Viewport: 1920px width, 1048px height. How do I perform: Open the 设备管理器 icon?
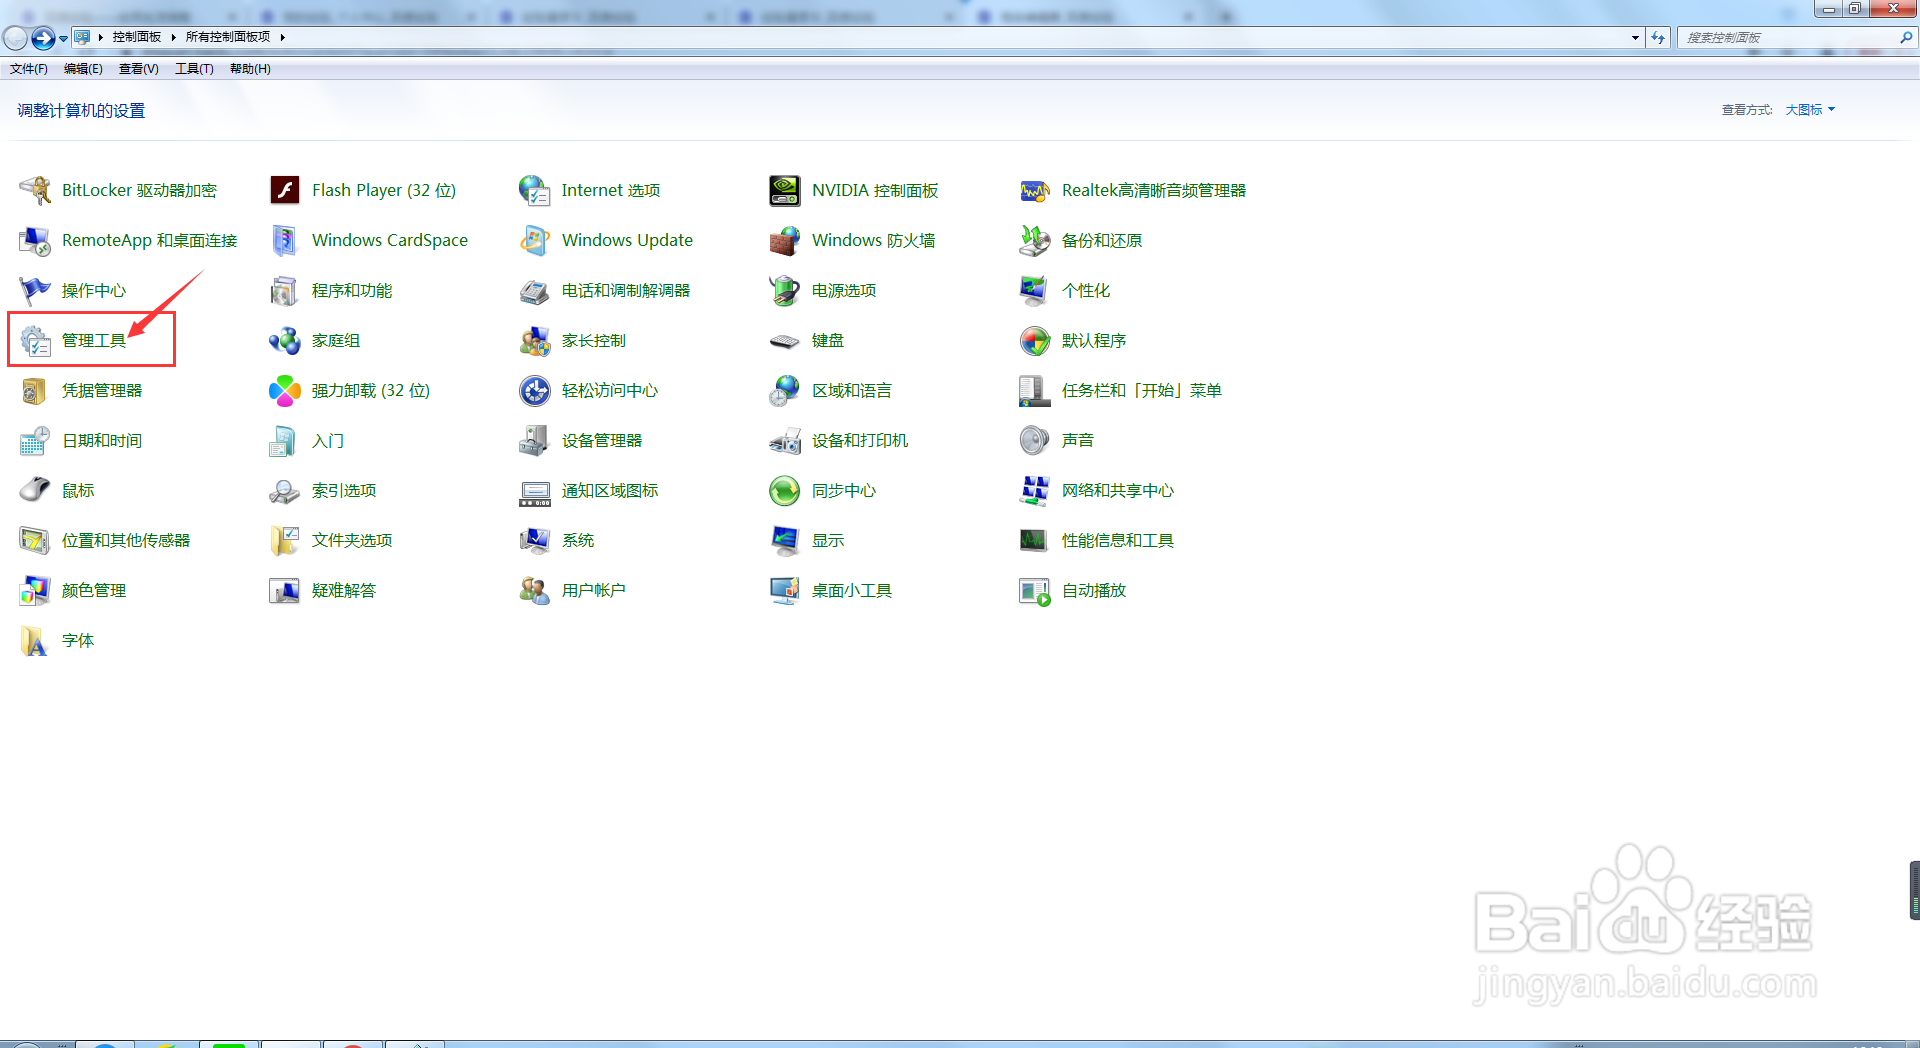(x=535, y=440)
